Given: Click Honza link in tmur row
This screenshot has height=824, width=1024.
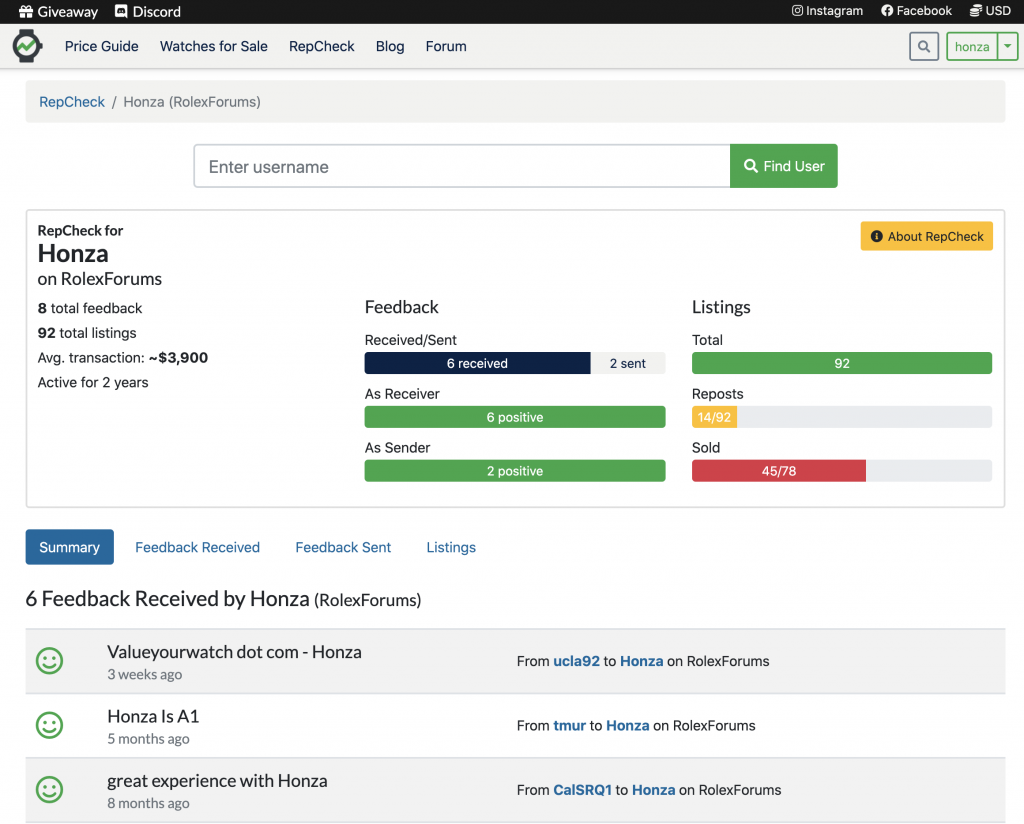Looking at the screenshot, I should [x=628, y=725].
